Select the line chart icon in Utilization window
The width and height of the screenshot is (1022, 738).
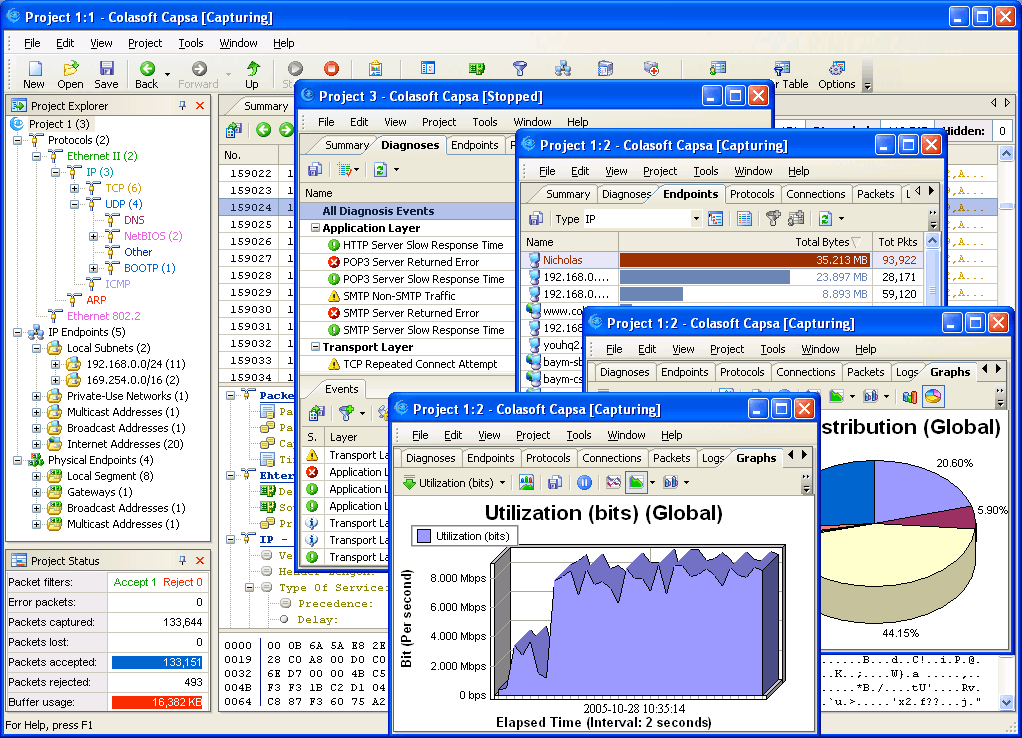[x=613, y=482]
